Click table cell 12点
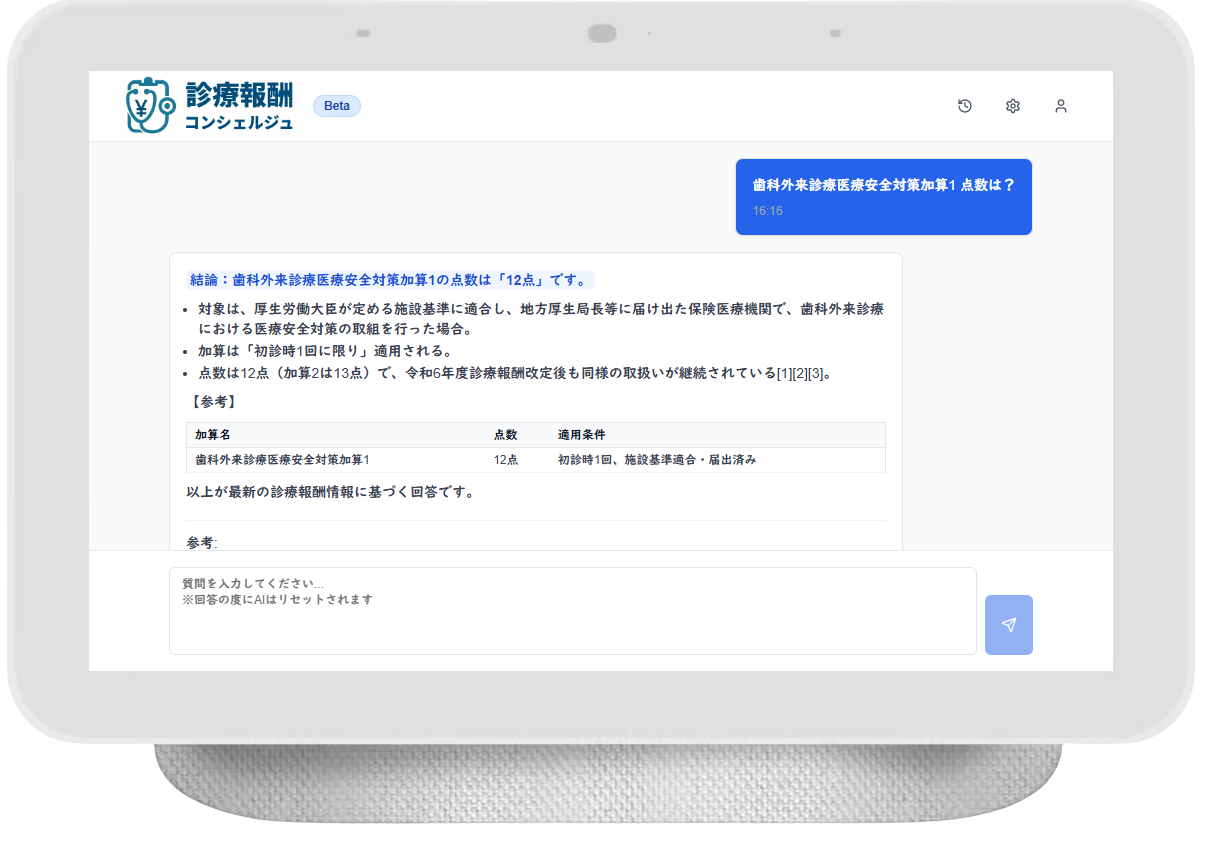The width and height of the screenshot is (1211, 841). (x=505, y=460)
